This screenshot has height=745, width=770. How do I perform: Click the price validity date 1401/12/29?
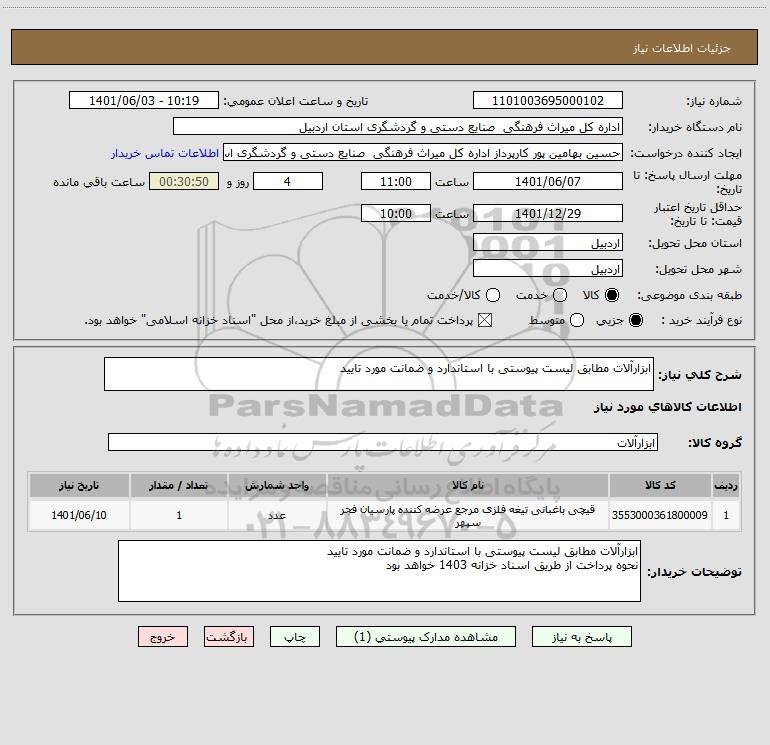click(x=548, y=213)
